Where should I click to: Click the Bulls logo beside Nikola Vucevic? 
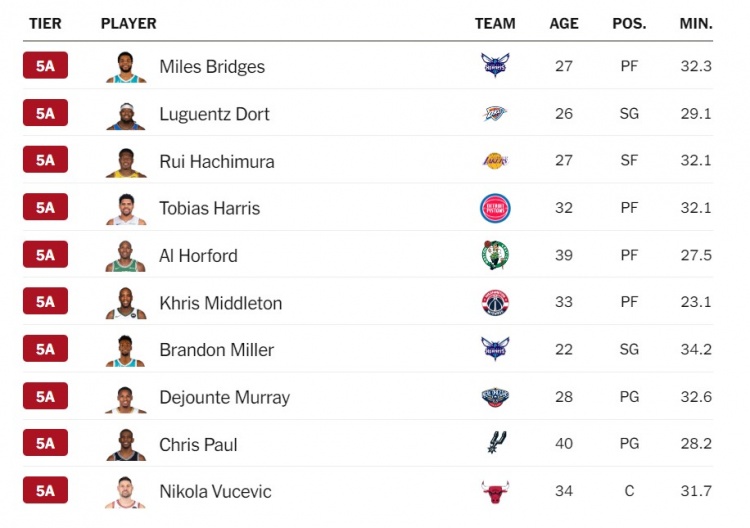coord(494,491)
